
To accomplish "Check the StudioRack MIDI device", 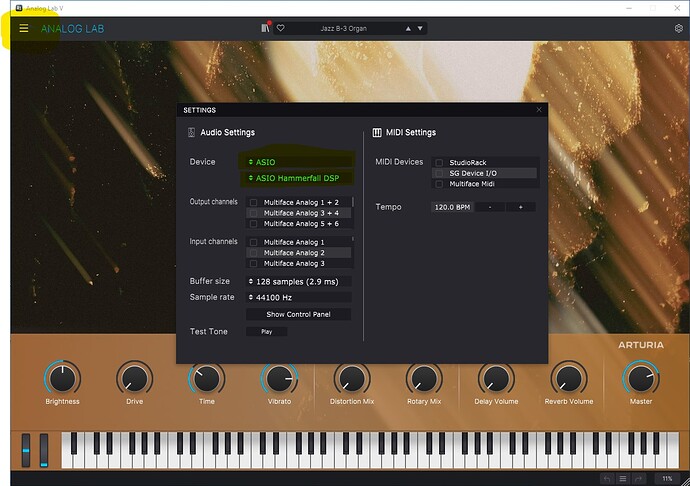I will click(x=439, y=162).
